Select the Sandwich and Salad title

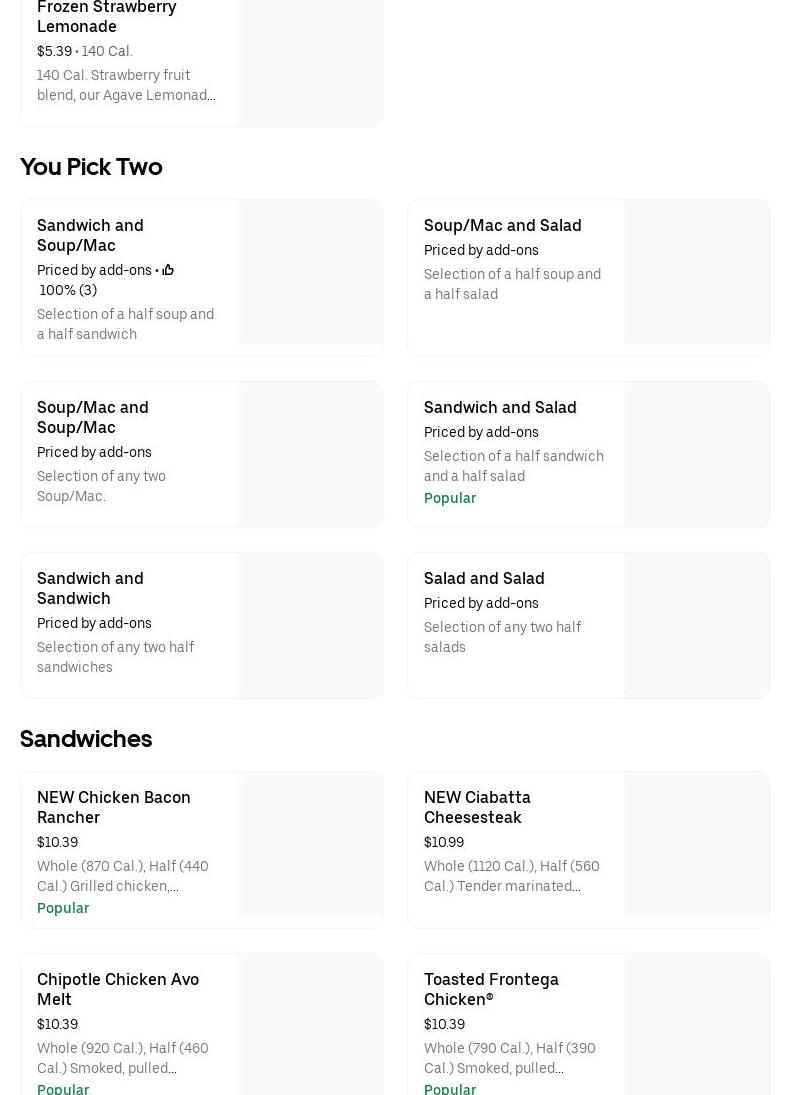pos(500,408)
